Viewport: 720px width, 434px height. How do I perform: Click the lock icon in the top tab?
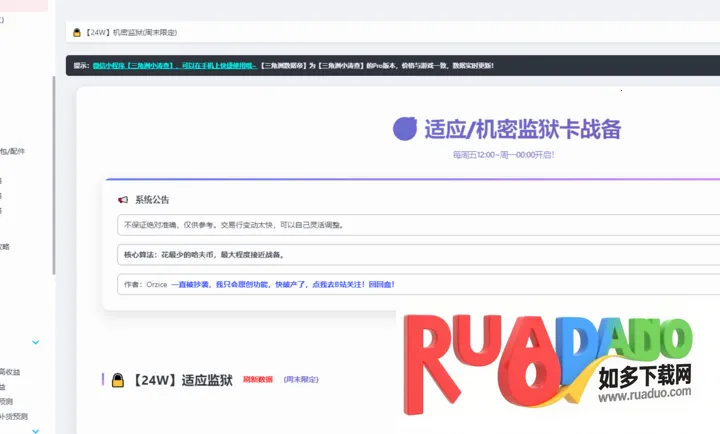(76, 33)
